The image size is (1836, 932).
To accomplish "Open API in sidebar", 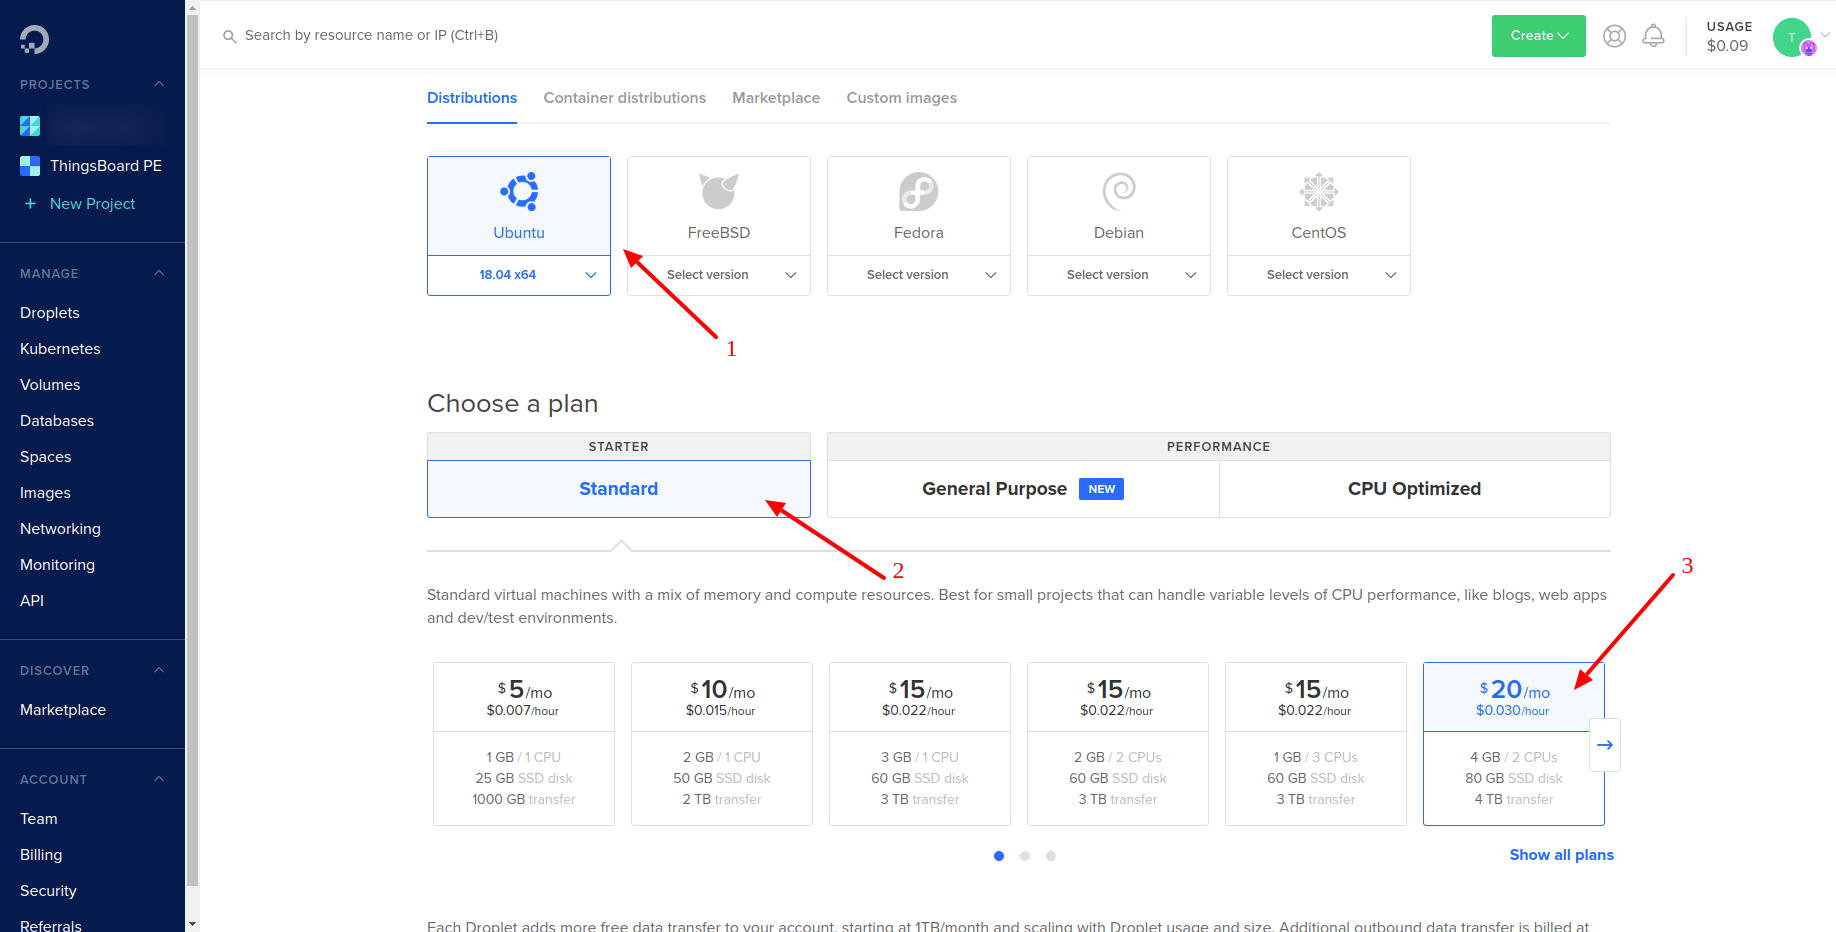I will pyautogui.click(x=32, y=601).
